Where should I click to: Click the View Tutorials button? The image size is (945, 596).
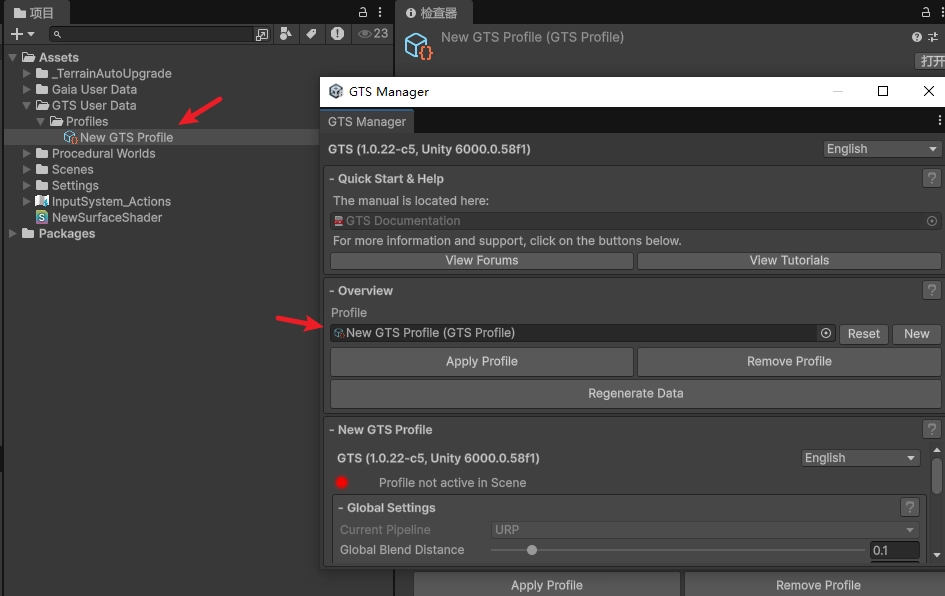click(x=789, y=260)
